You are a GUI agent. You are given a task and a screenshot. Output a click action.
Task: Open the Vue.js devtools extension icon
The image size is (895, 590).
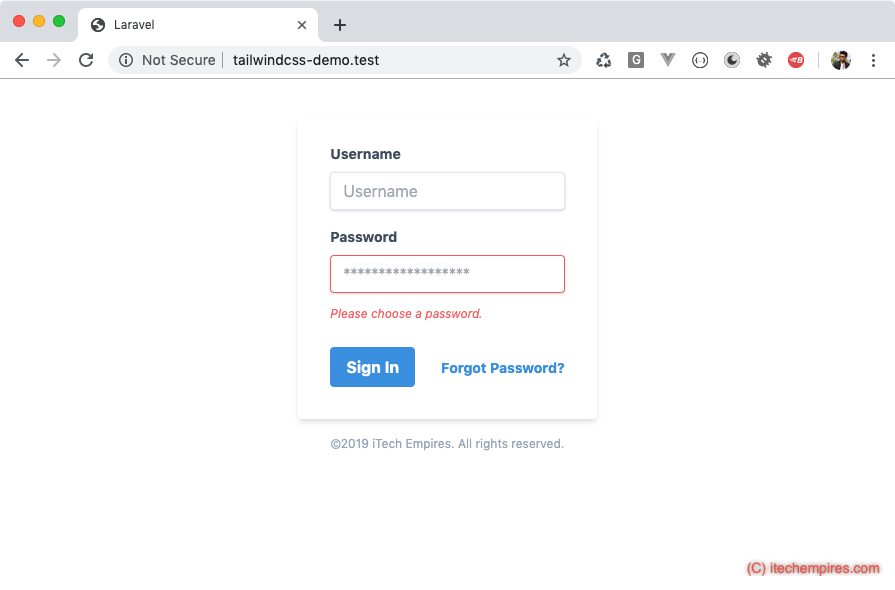668,60
